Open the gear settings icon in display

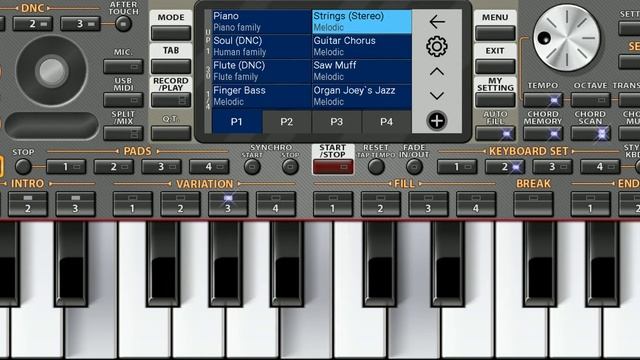click(437, 47)
